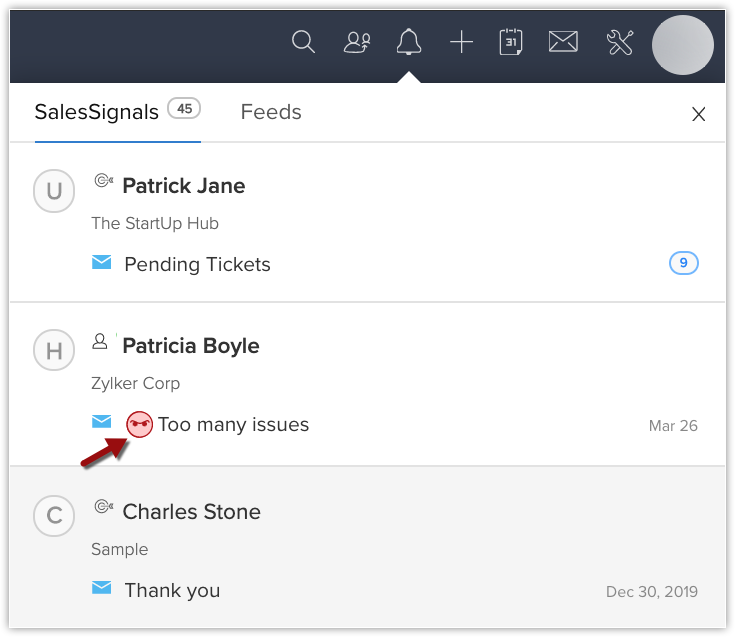Screen dimensions: 735x637
Task: Click the 9 unread count badge
Action: (x=684, y=264)
